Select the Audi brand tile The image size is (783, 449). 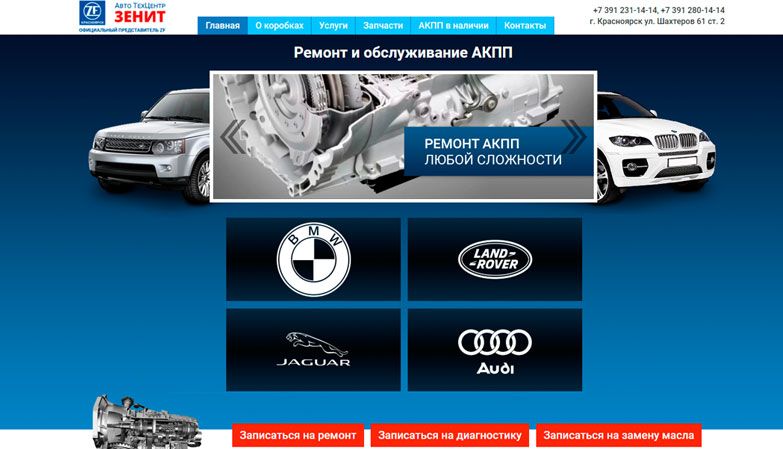tap(495, 350)
